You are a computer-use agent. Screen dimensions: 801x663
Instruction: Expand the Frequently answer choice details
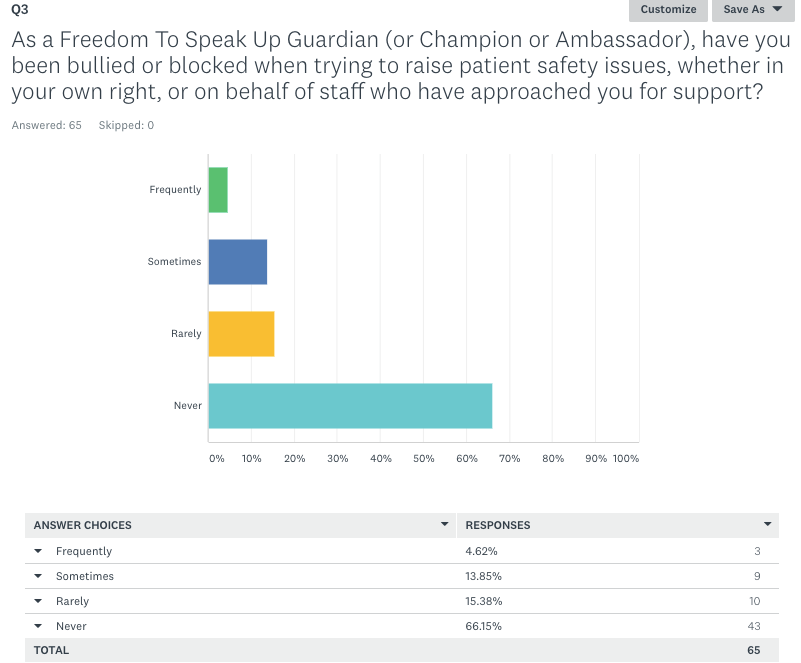(38, 551)
